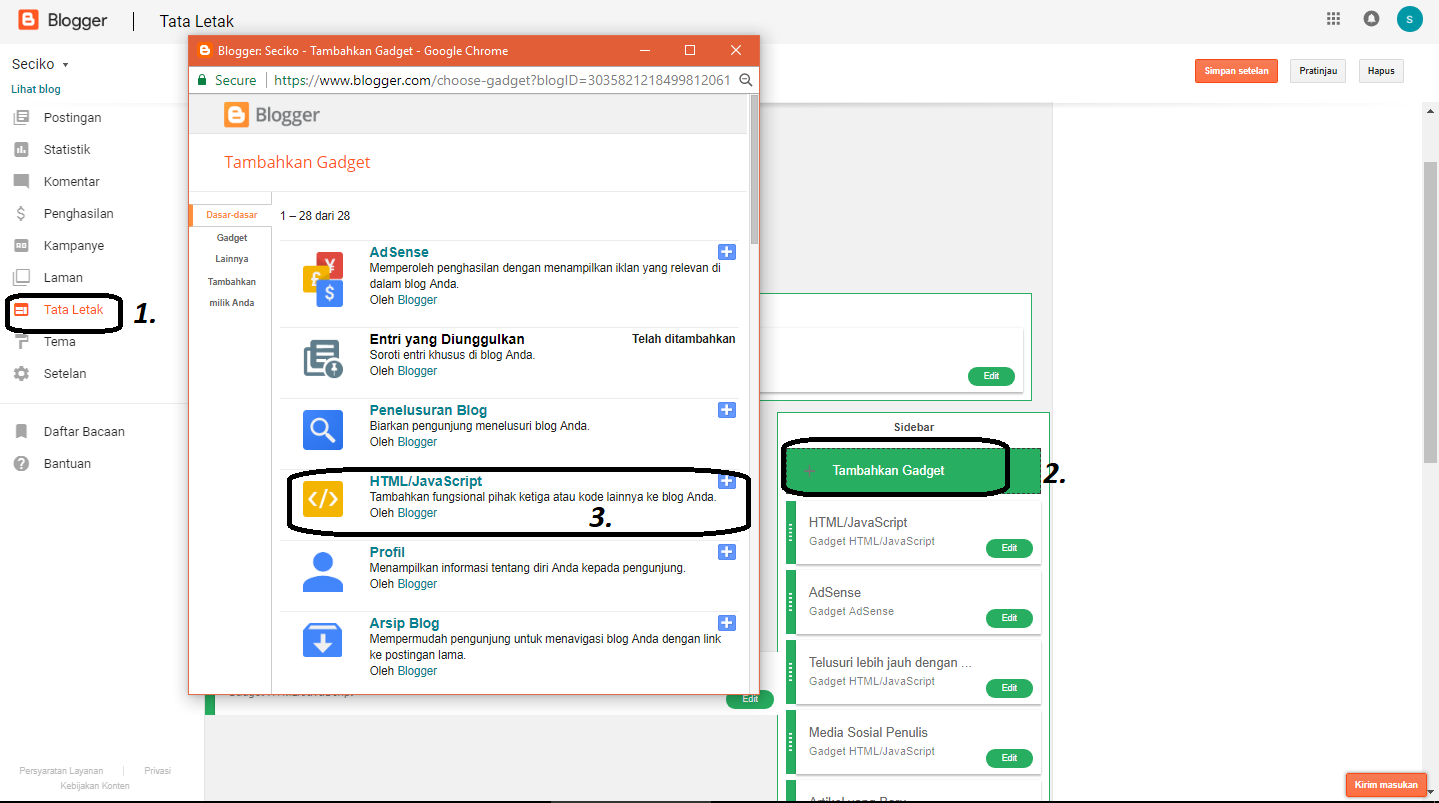Click the Entri yang Diunggulkan icon
The height and width of the screenshot is (803, 1439).
coord(323,358)
